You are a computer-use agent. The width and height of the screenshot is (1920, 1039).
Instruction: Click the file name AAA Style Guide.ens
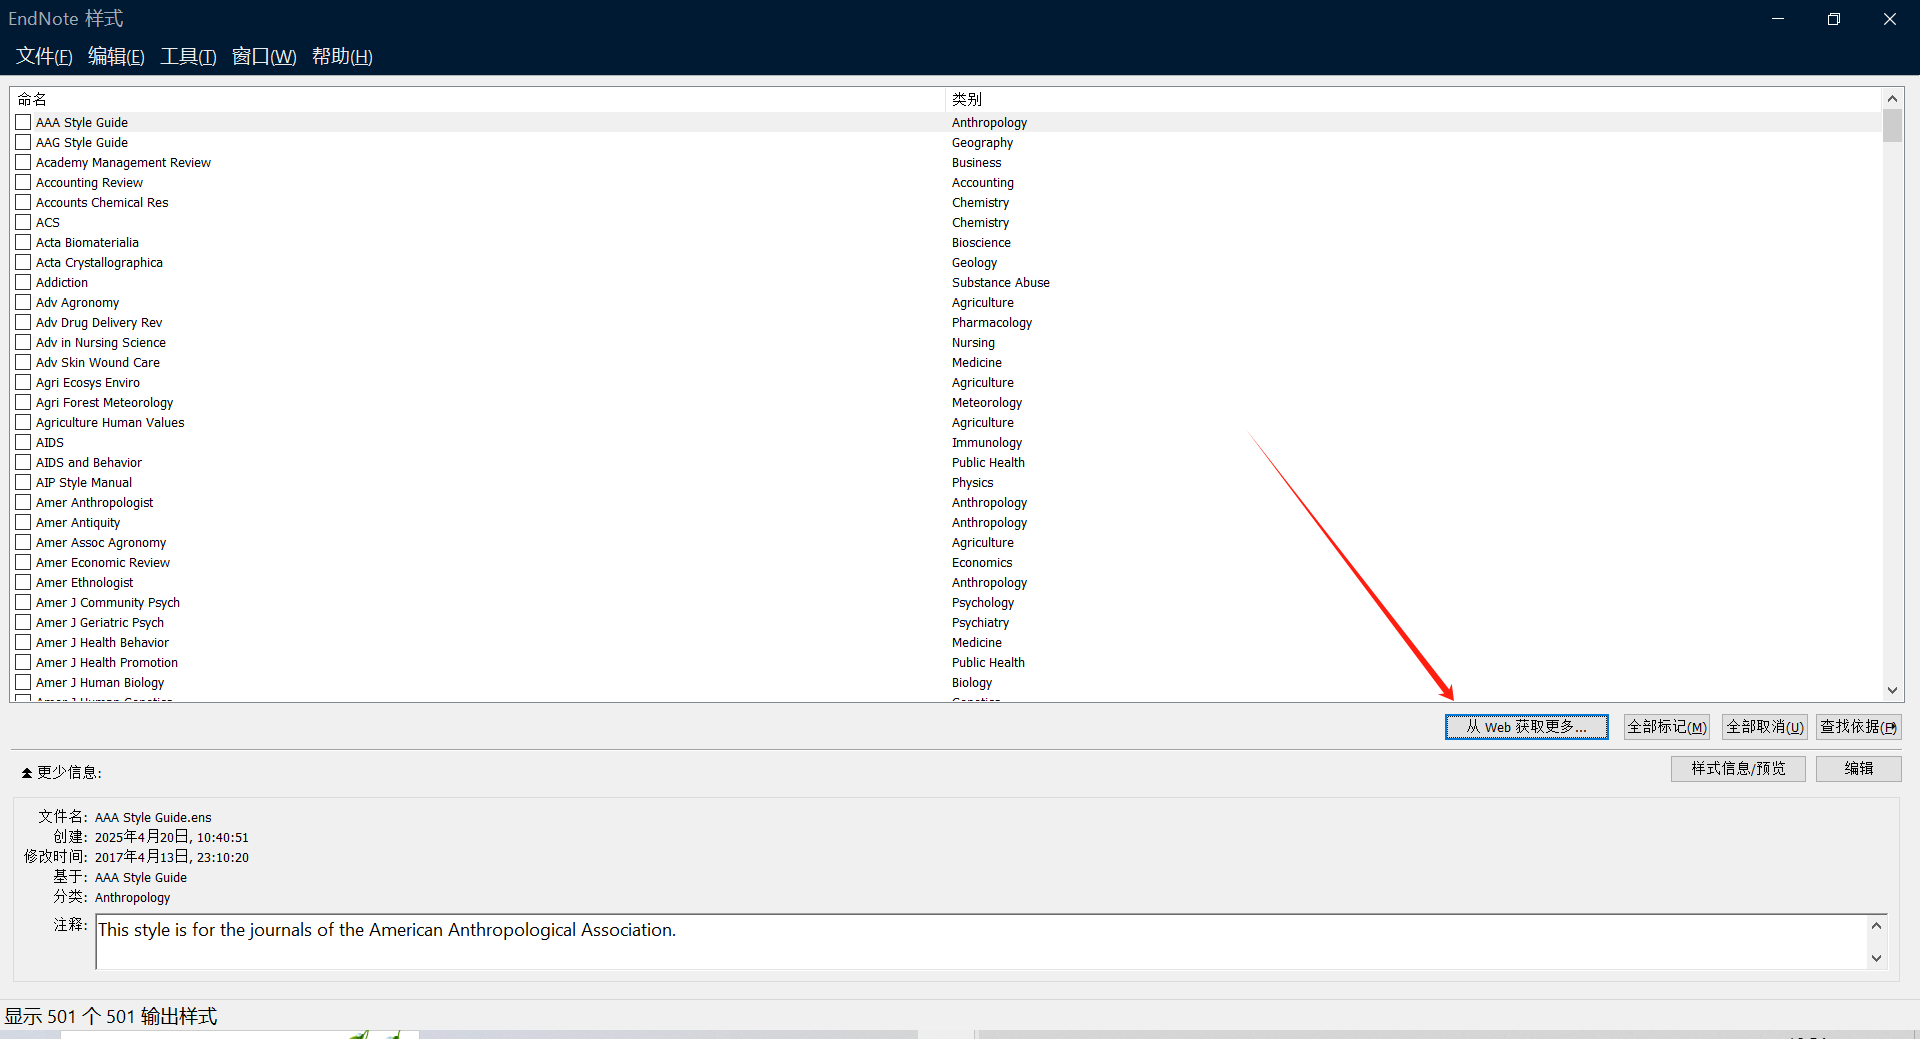[153, 817]
